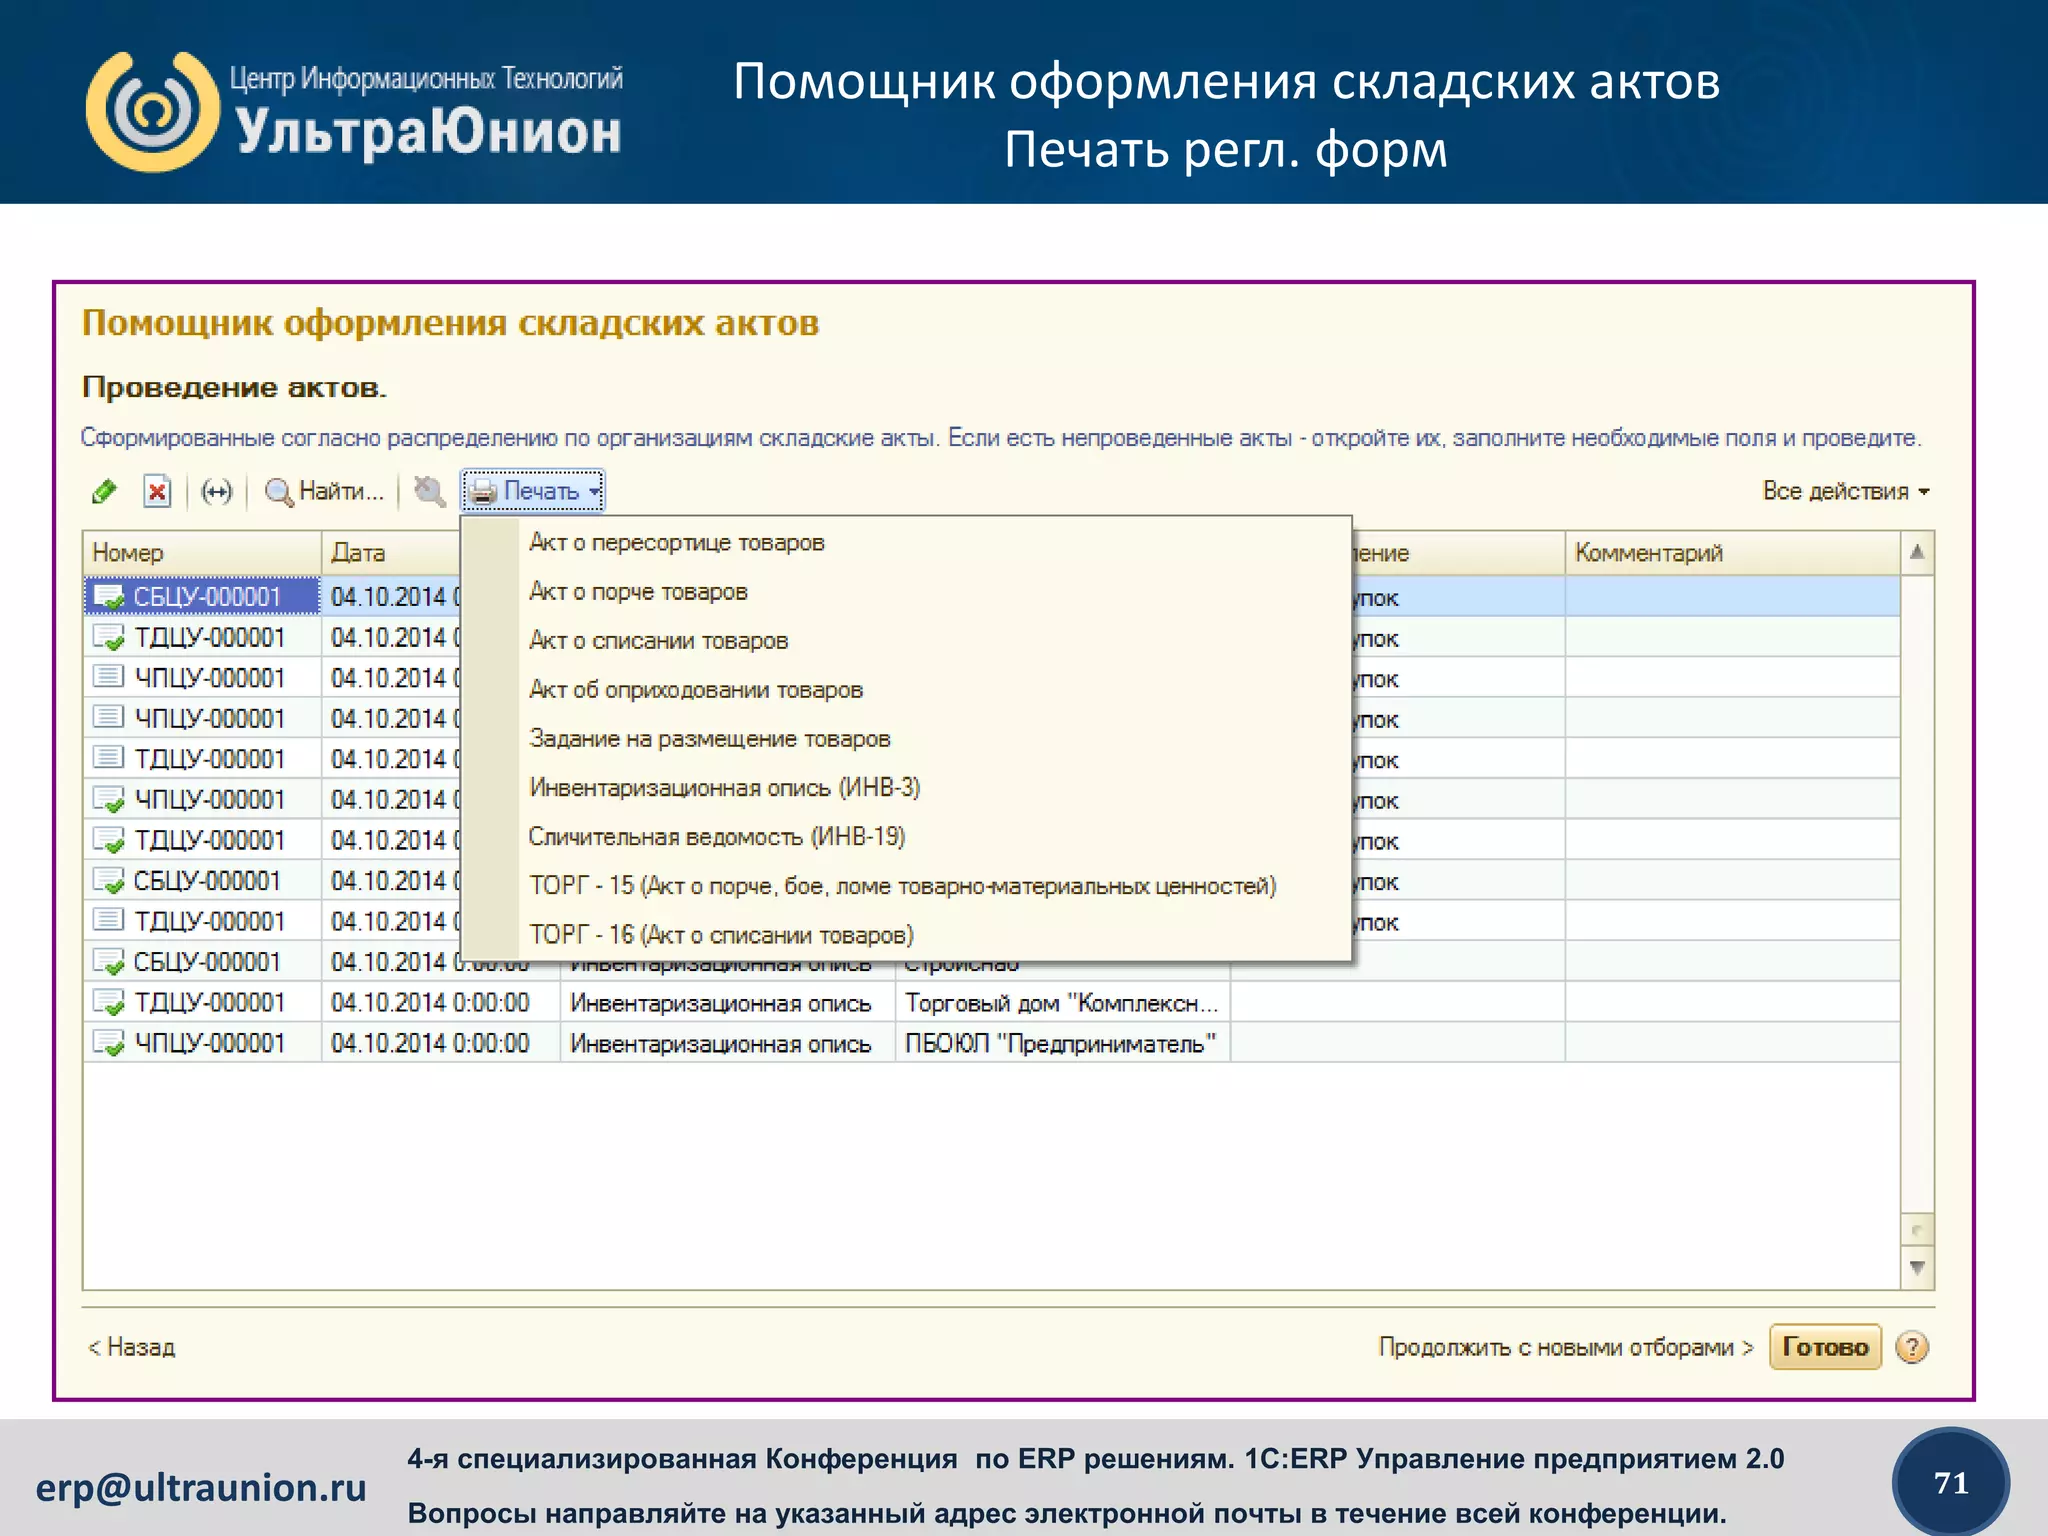Click last row's Инвентаризационная опись cell

click(x=727, y=1043)
